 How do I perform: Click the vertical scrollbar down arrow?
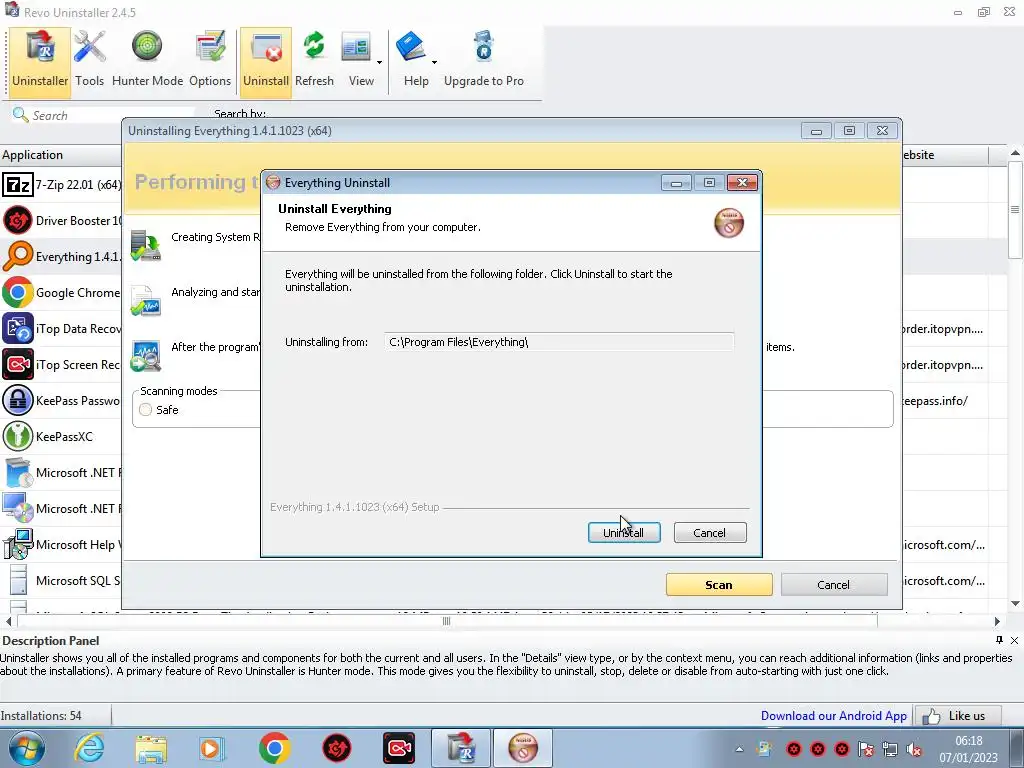coord(1015,603)
